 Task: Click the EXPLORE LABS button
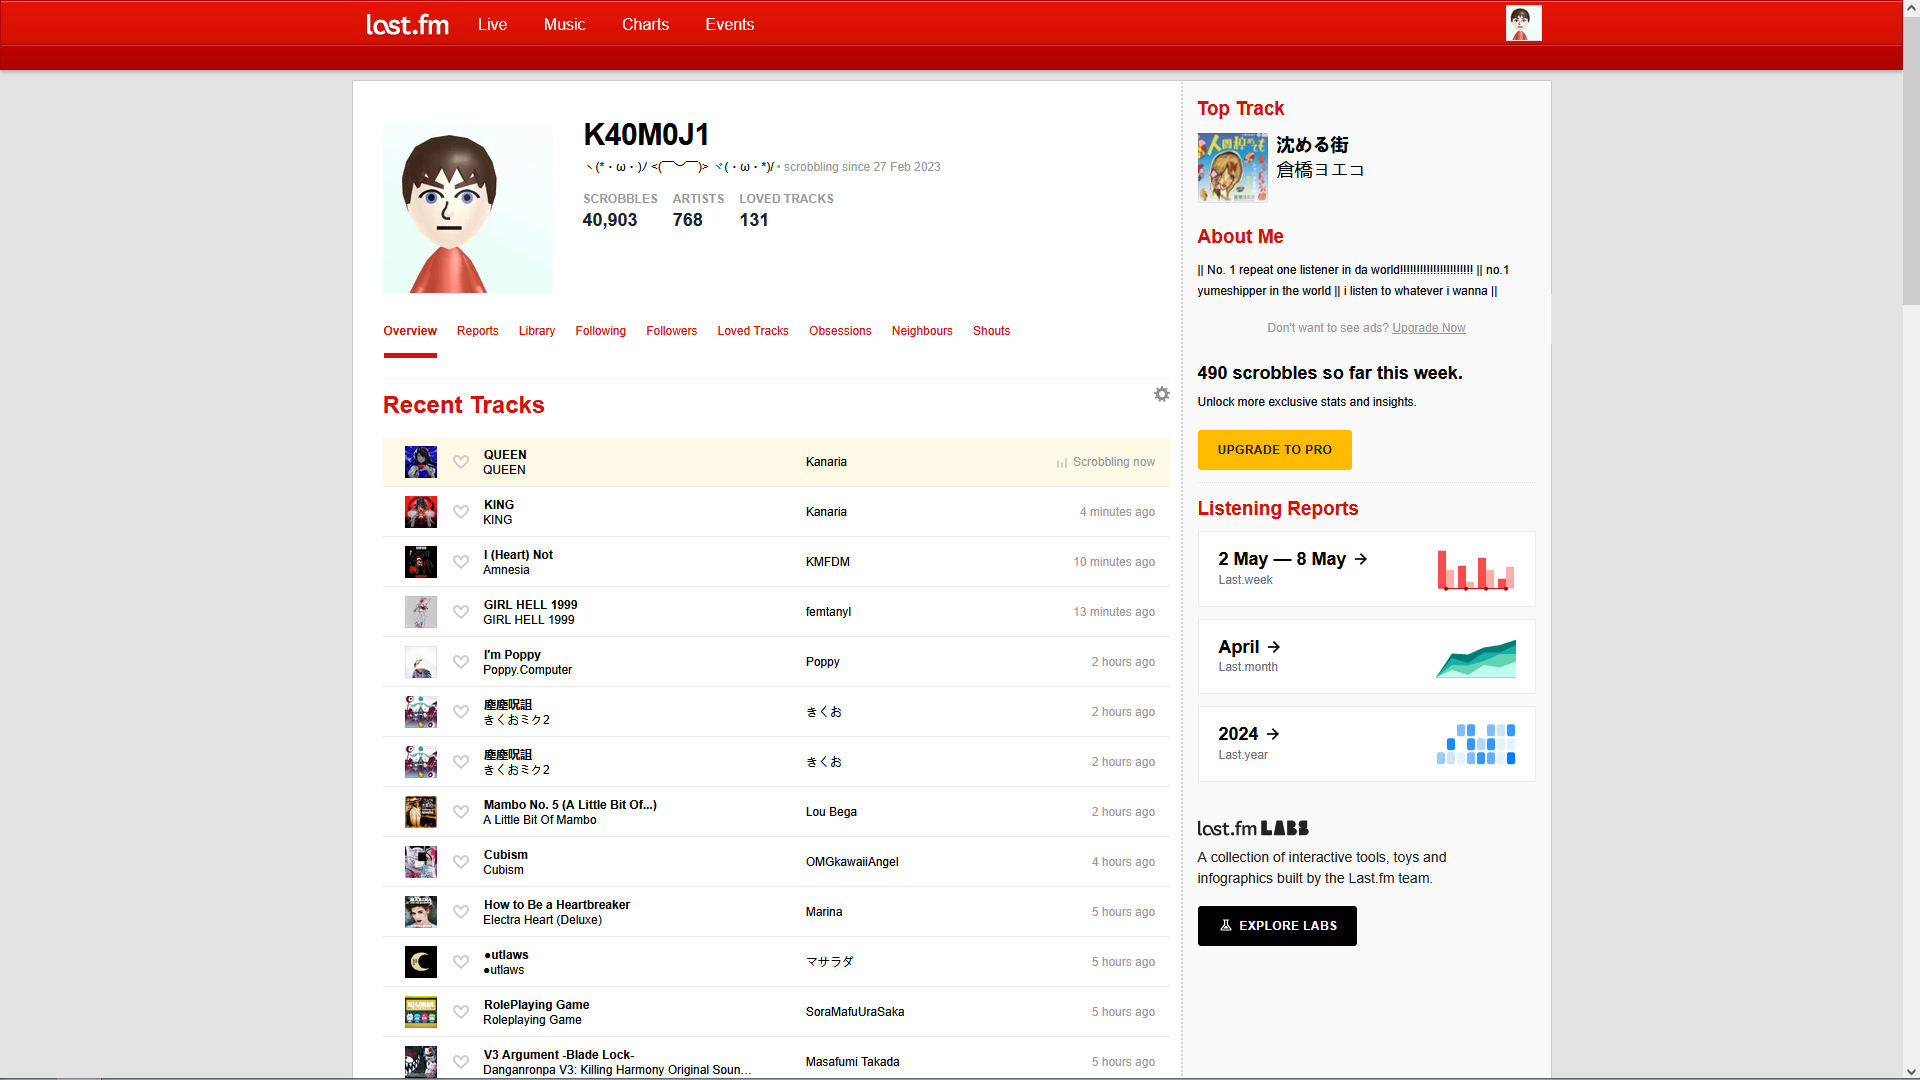(x=1277, y=926)
